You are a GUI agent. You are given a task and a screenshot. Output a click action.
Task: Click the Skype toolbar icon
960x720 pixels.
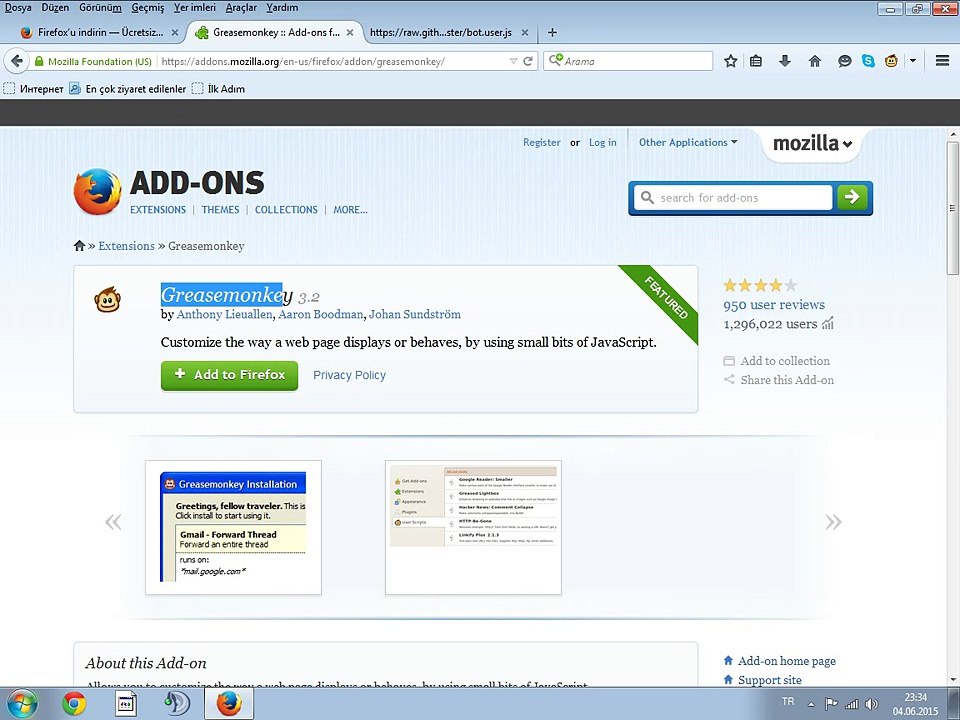(868, 61)
